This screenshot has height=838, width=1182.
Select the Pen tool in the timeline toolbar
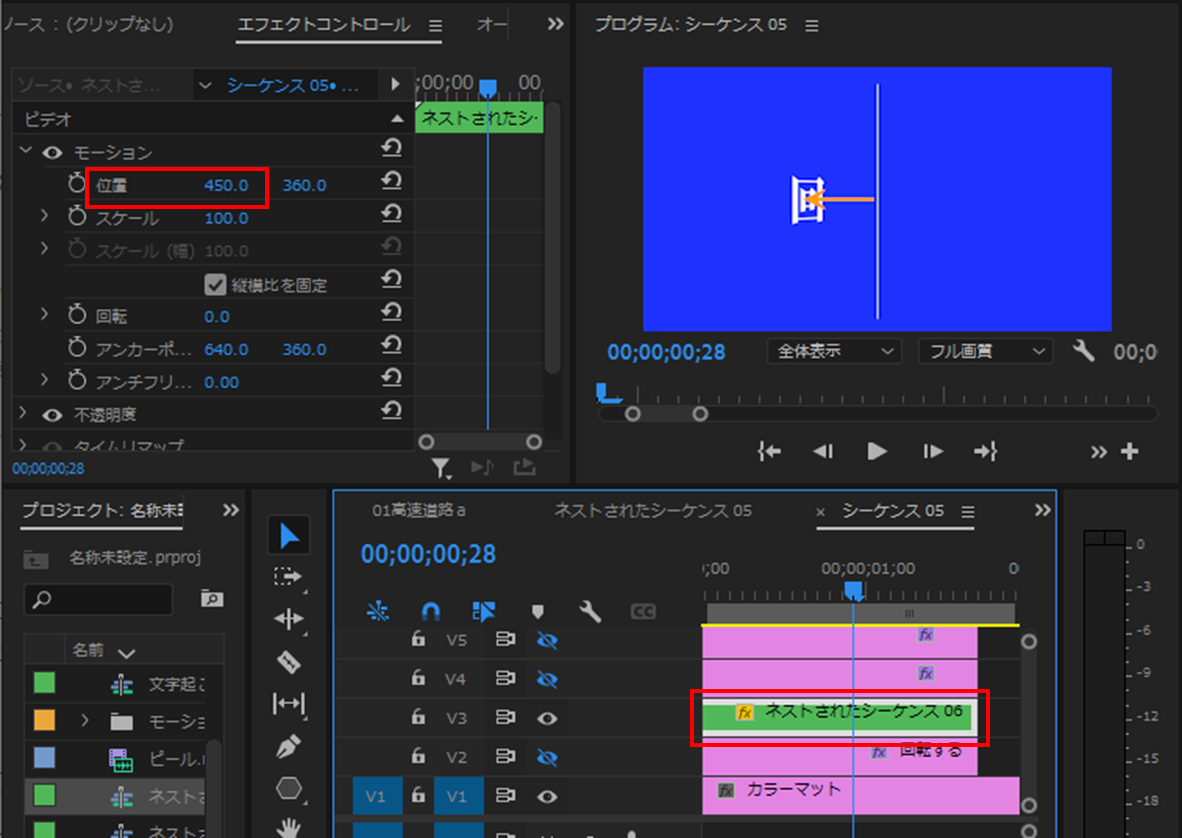pos(289,745)
